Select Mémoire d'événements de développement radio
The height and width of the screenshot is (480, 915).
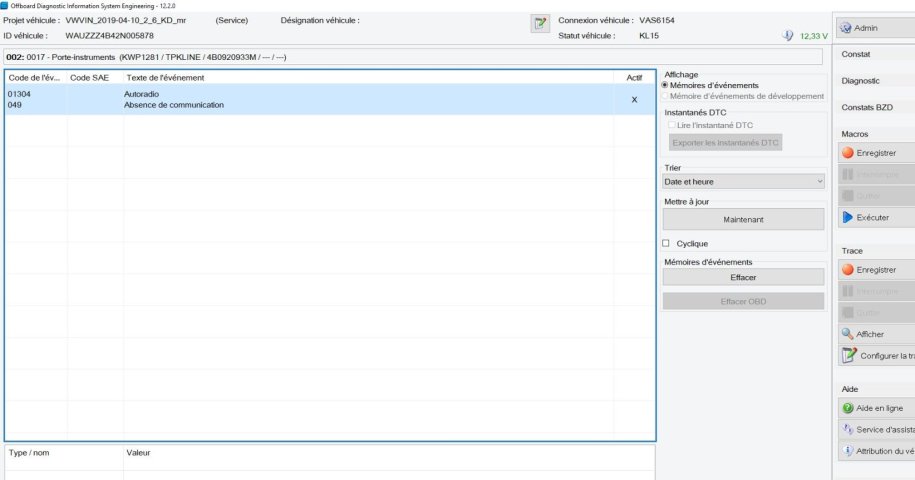(665, 96)
